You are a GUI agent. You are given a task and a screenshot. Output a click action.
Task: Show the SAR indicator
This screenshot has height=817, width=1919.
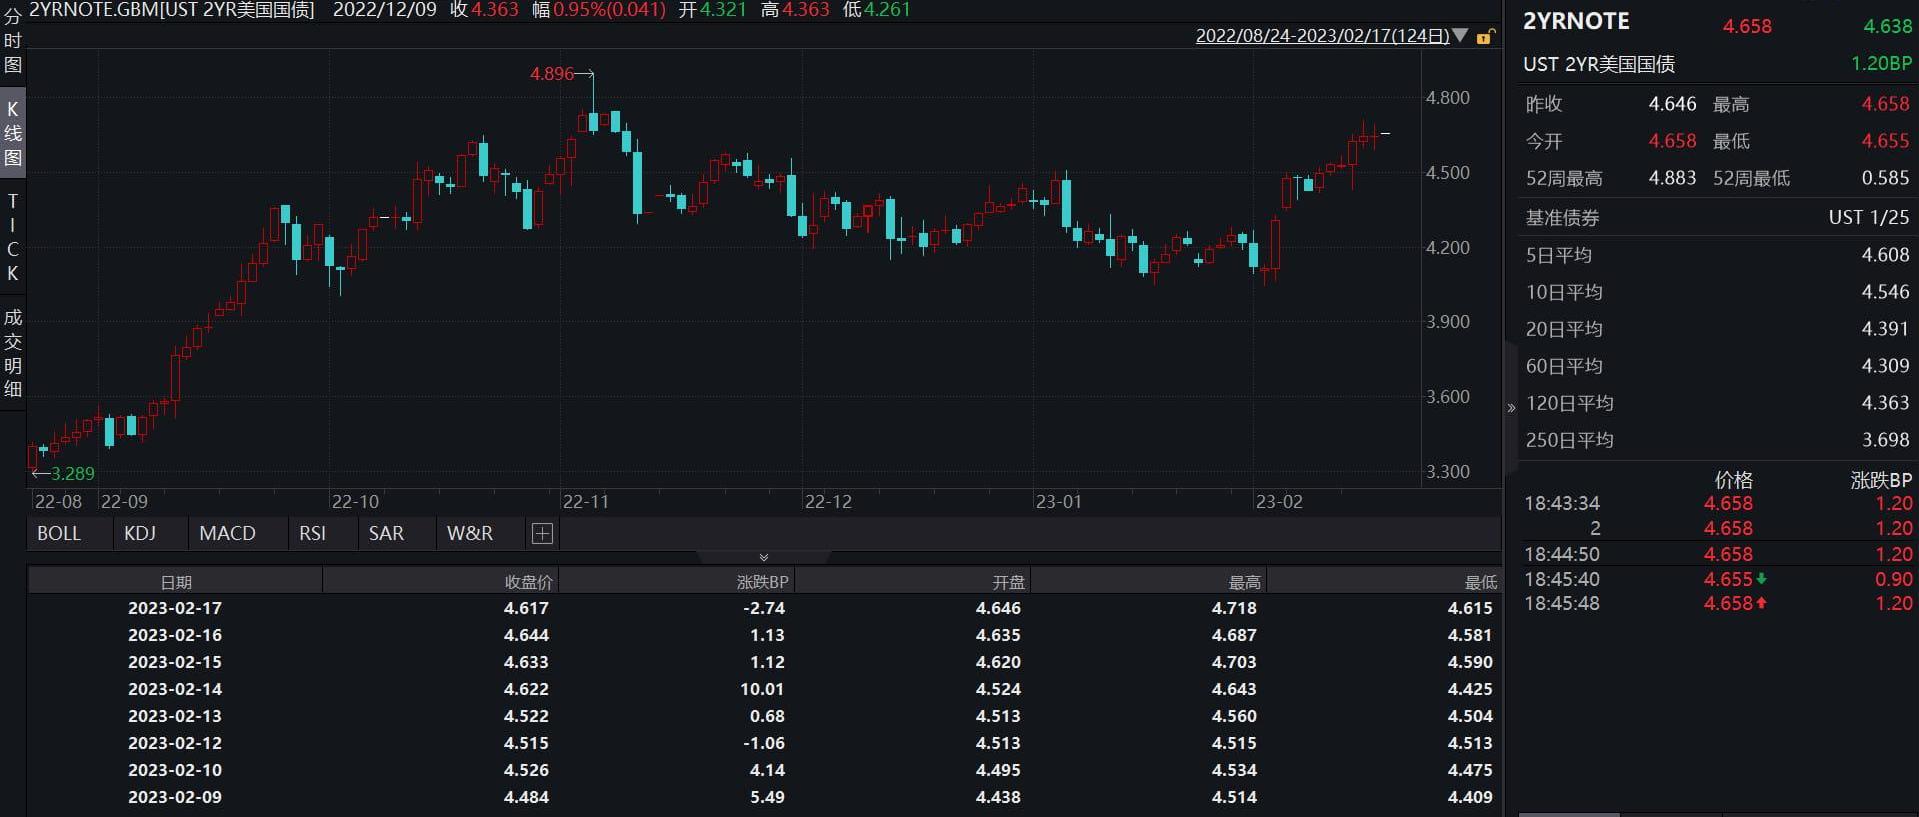[x=386, y=534]
